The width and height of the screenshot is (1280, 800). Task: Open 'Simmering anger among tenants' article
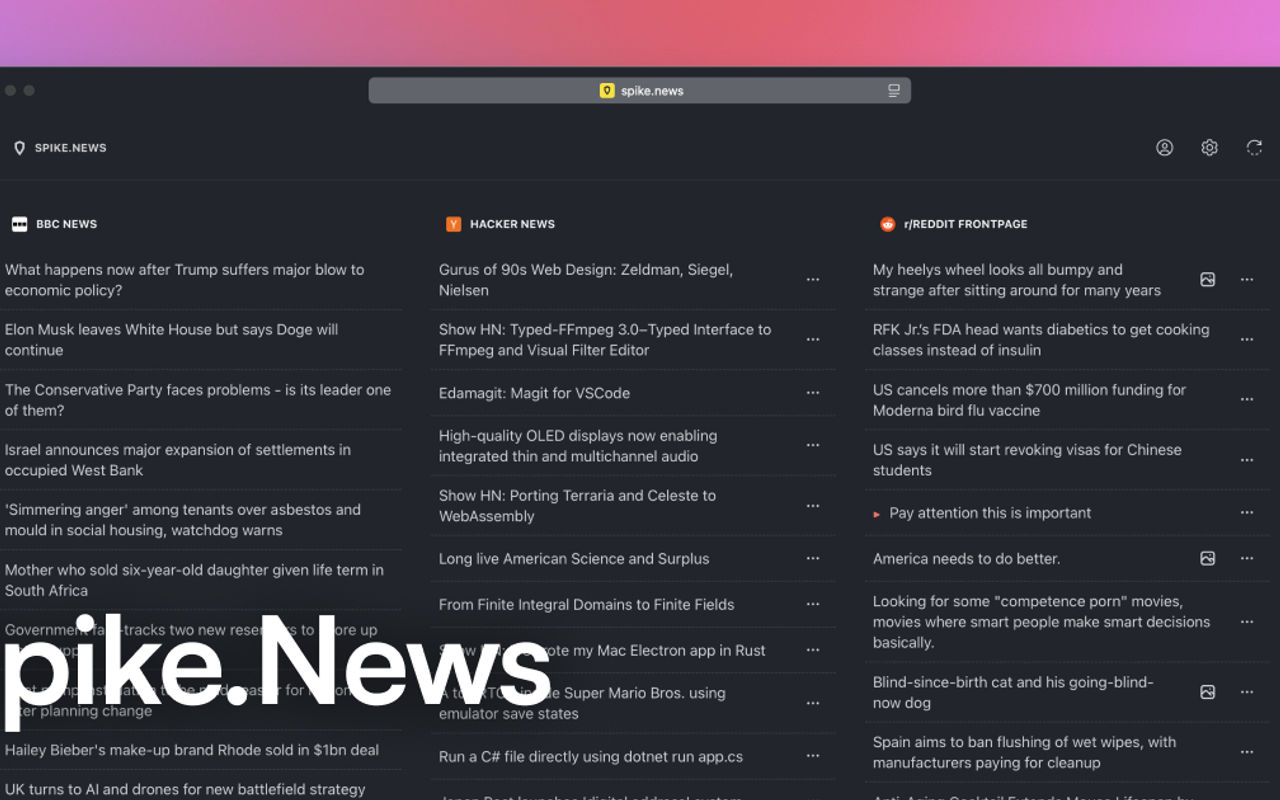tap(183, 520)
